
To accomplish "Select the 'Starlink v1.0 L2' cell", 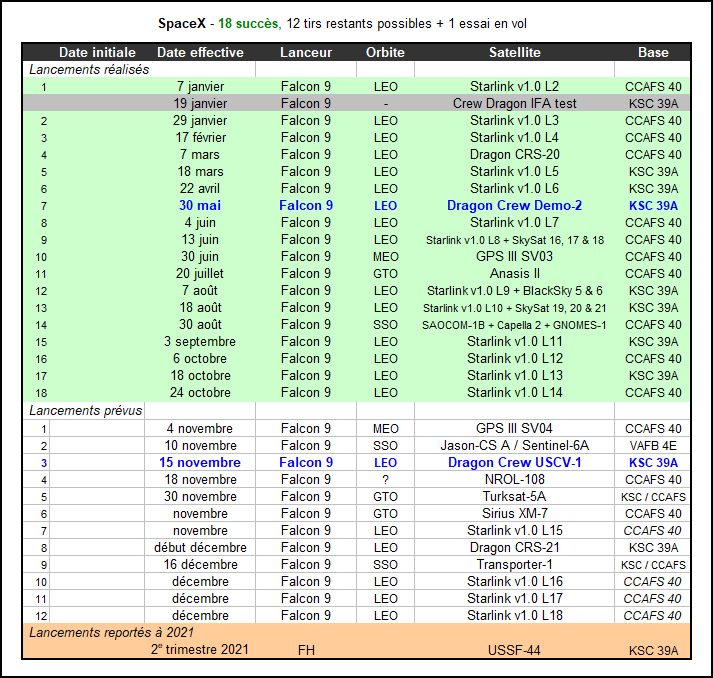I will tap(515, 86).
